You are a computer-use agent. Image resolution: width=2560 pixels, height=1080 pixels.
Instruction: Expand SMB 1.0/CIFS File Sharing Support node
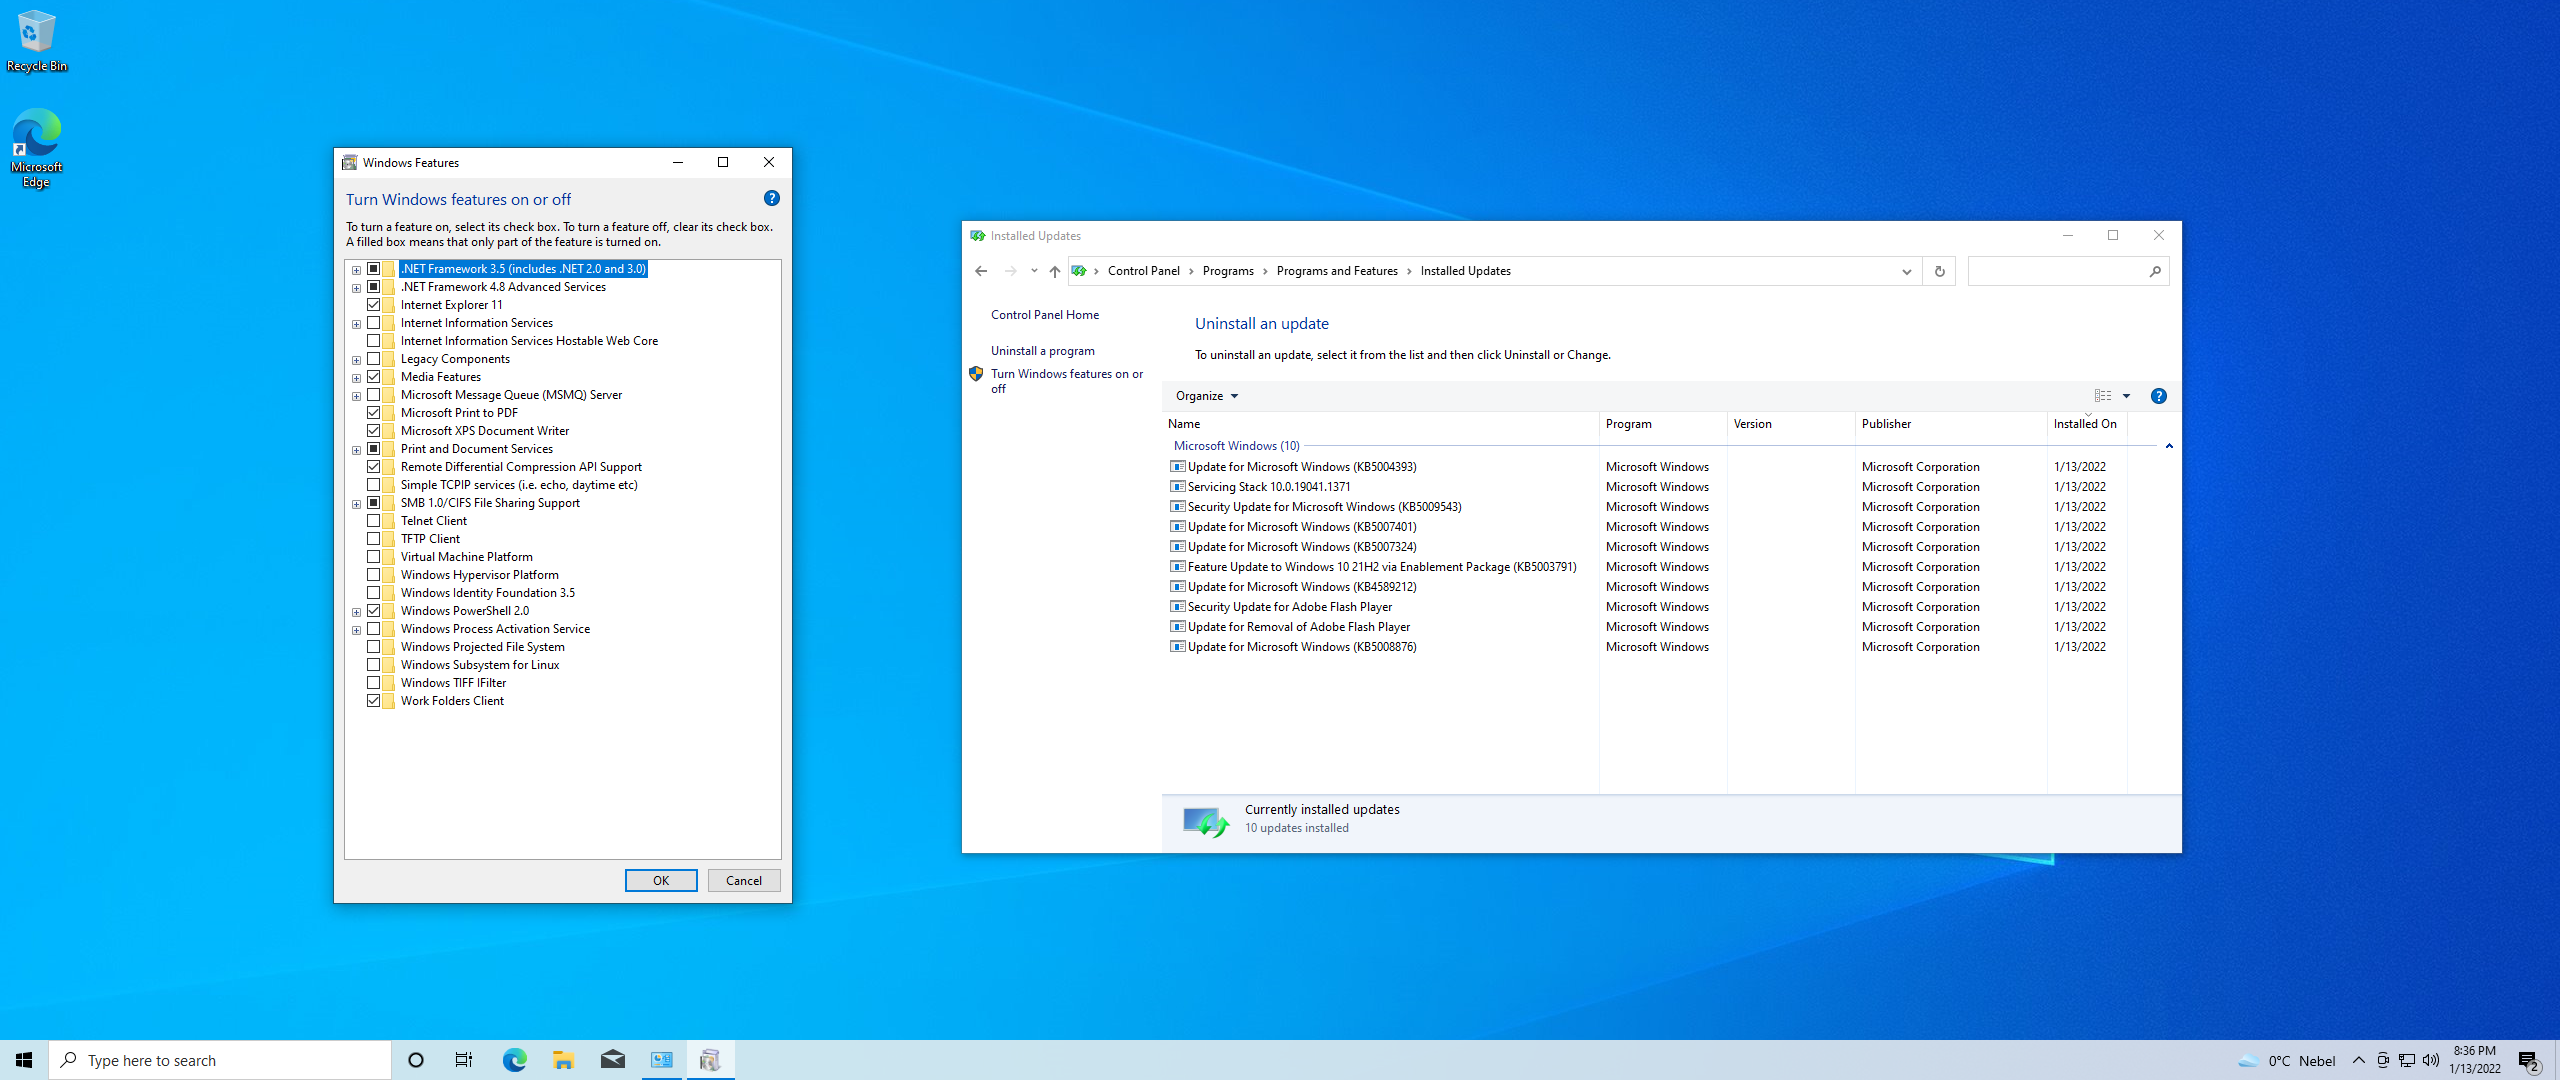coord(356,504)
